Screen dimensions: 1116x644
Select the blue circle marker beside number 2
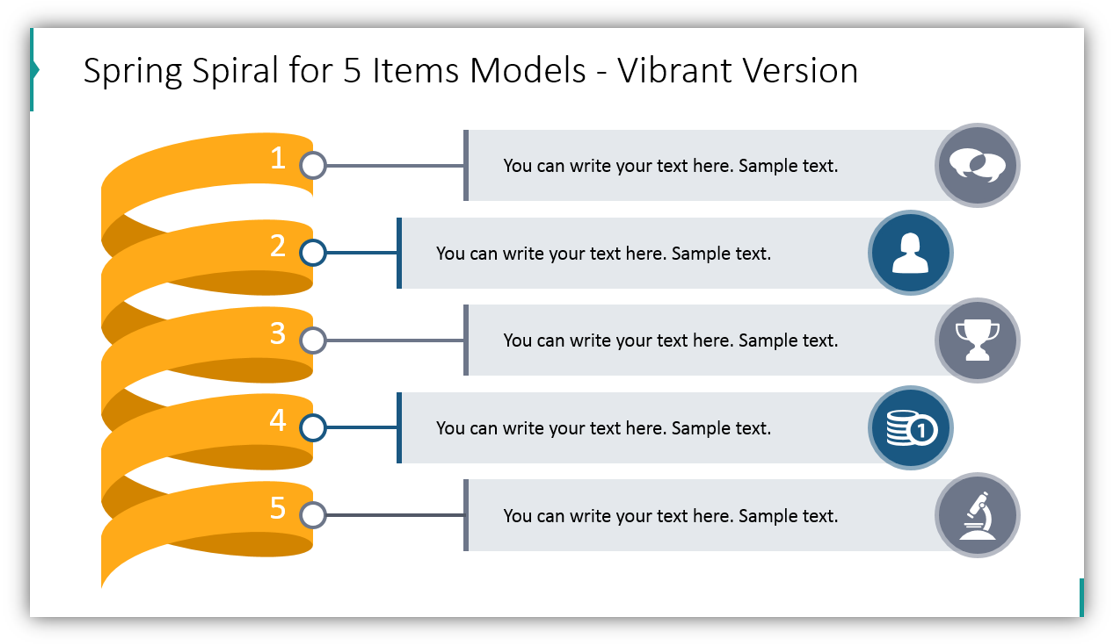point(313,253)
